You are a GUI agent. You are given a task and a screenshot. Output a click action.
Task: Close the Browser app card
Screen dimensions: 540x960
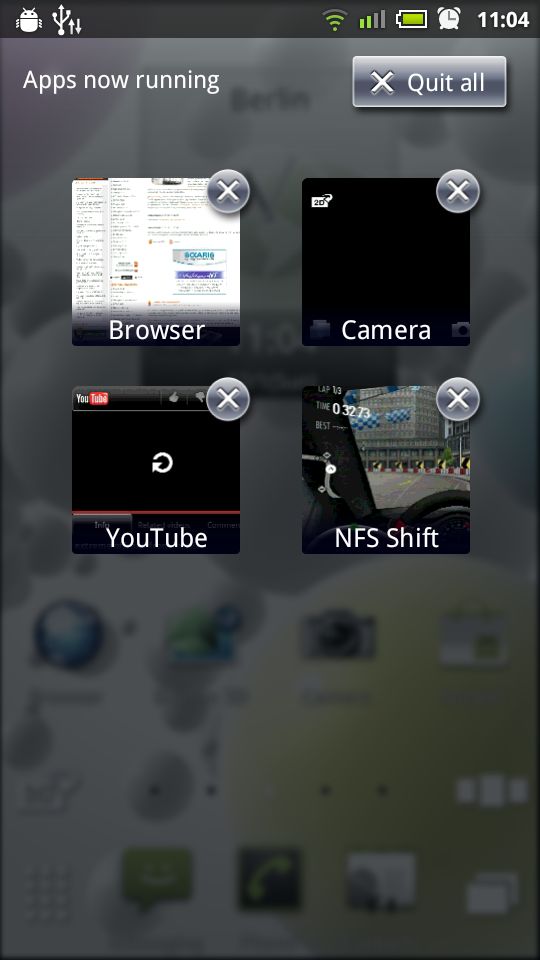tap(228, 192)
